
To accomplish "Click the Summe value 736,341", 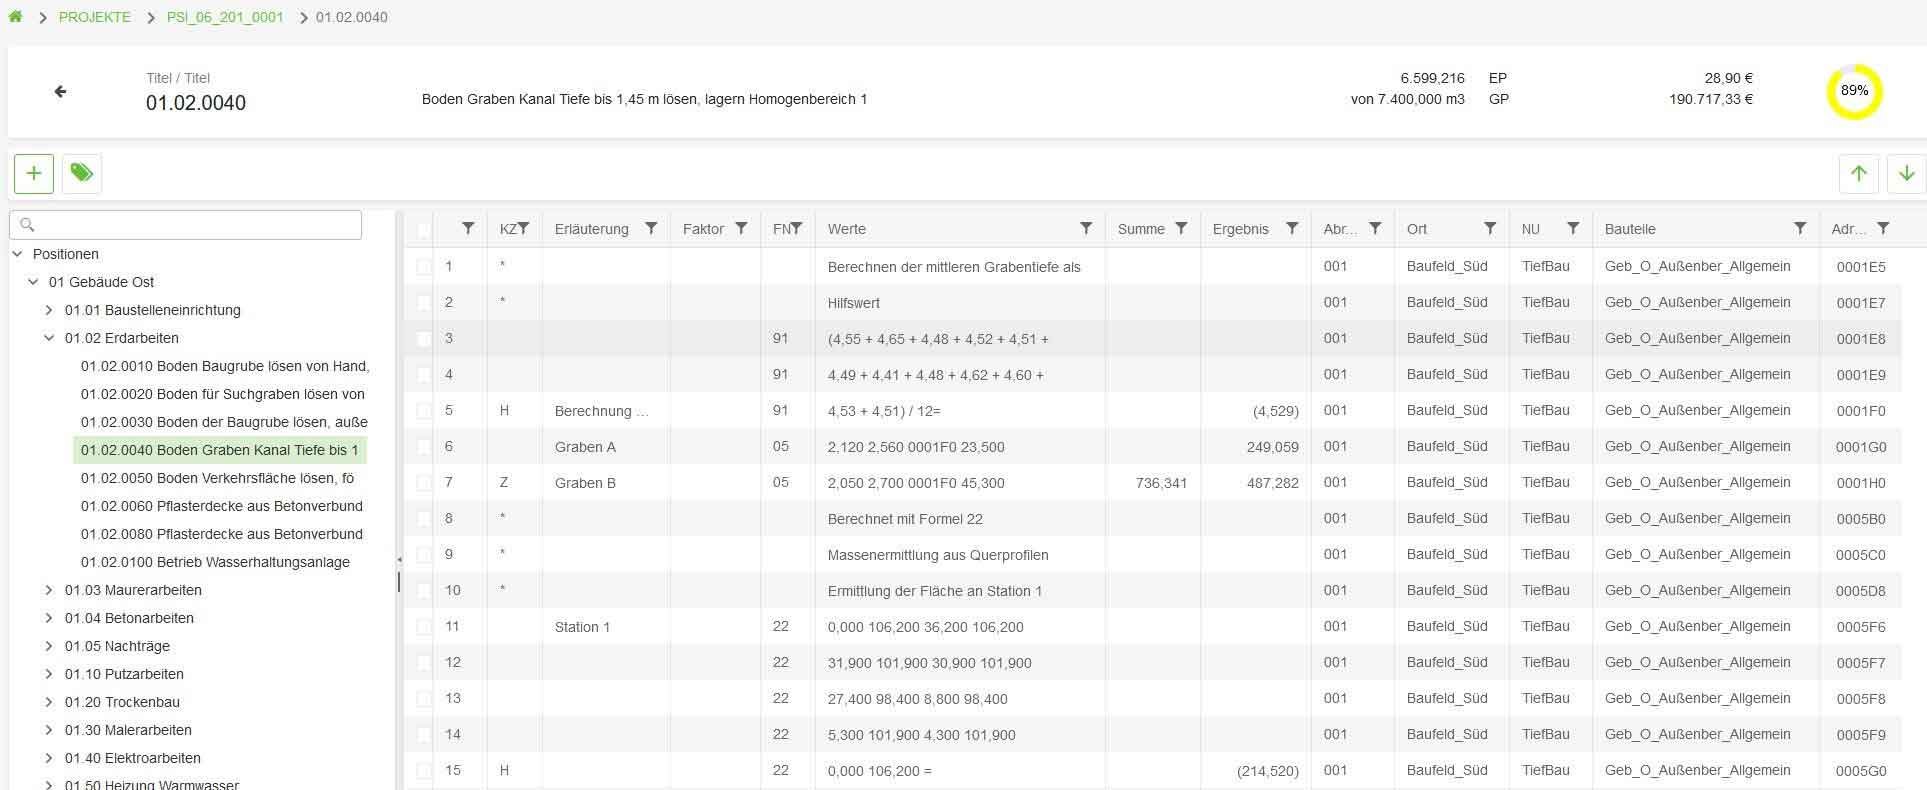I will [x=1161, y=483].
